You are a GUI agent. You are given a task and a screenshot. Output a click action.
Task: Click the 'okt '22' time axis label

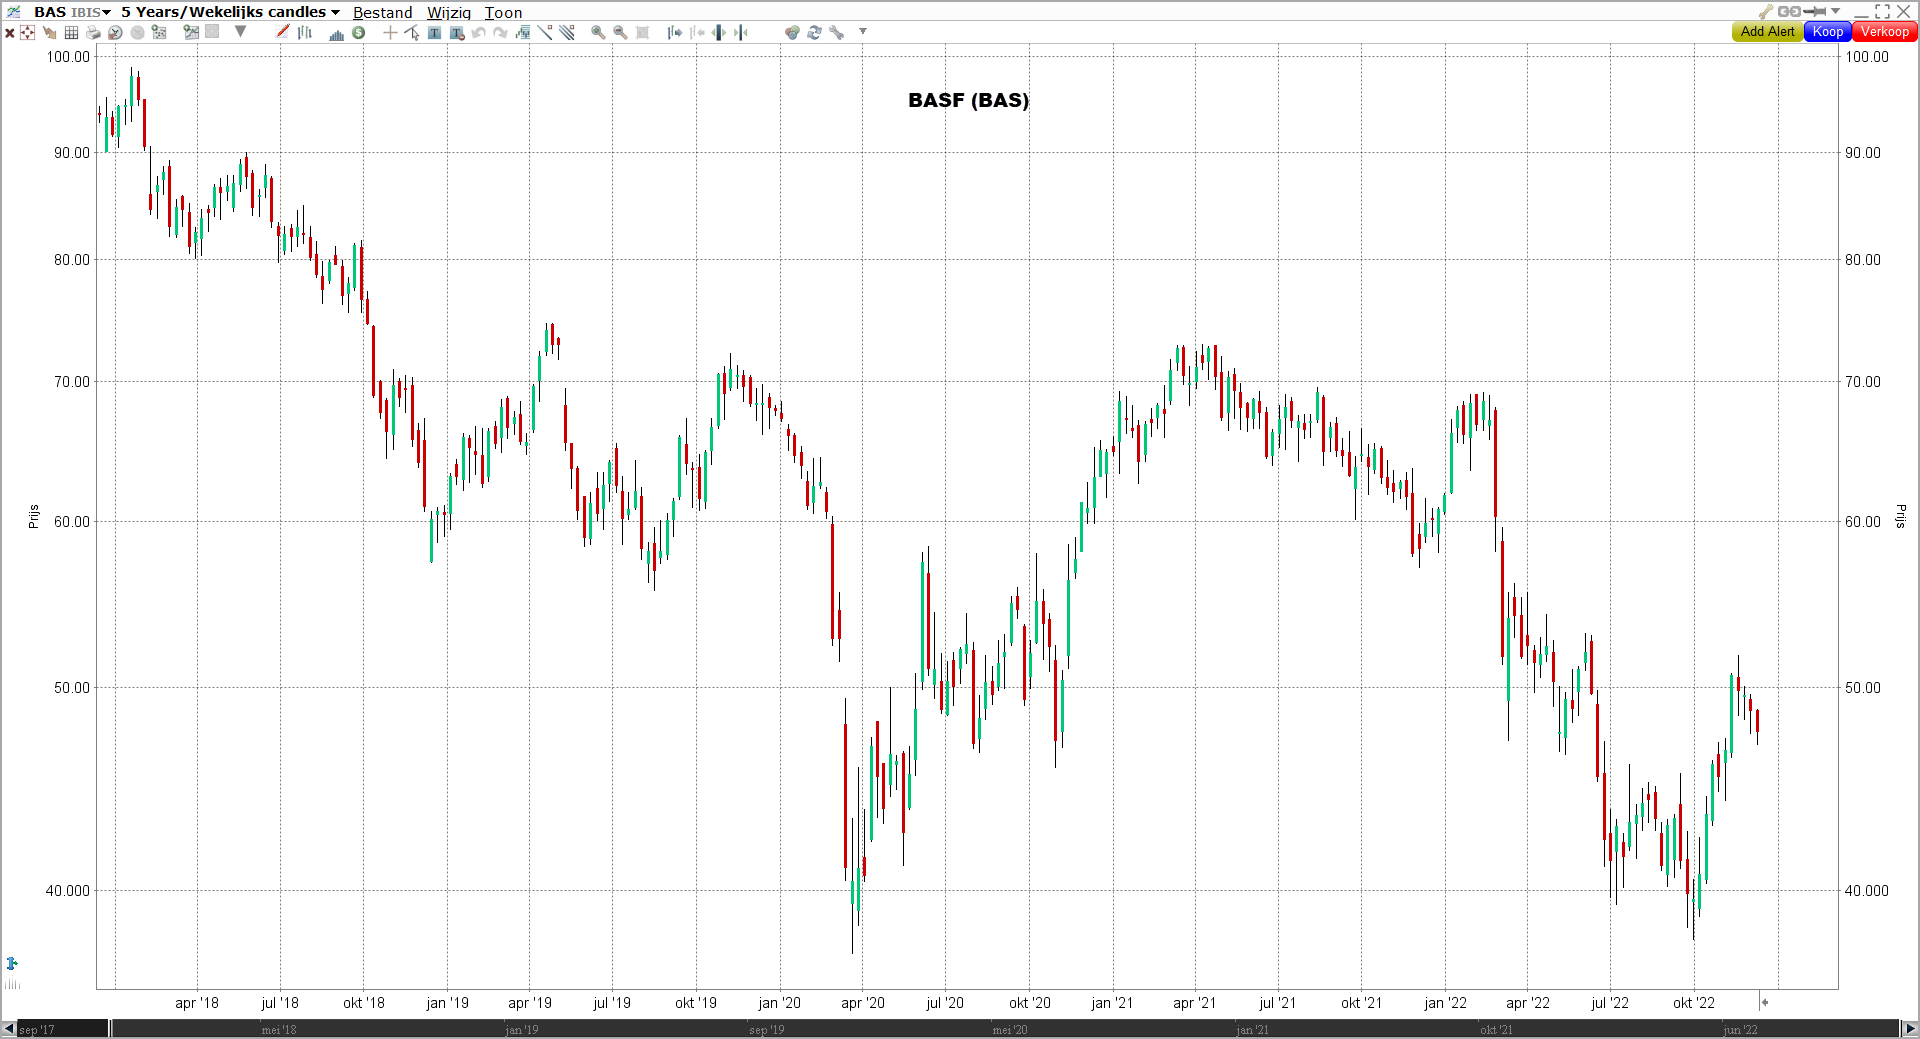[x=1694, y=1003]
